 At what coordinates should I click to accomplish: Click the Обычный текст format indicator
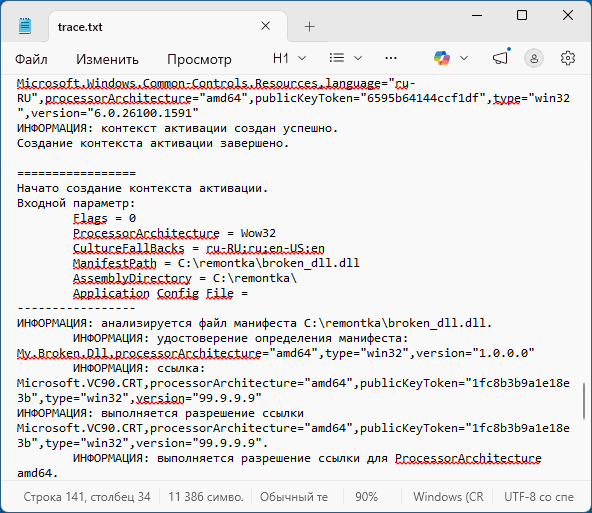point(294,497)
